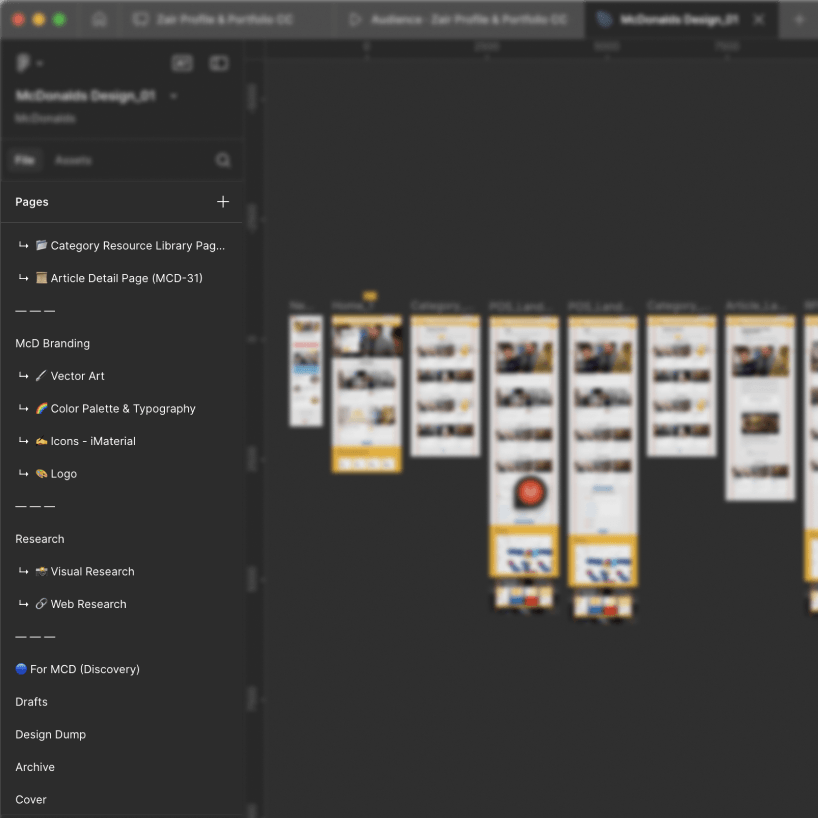Select For MCD (Discovery) page
818x818 pixels.
(122, 669)
